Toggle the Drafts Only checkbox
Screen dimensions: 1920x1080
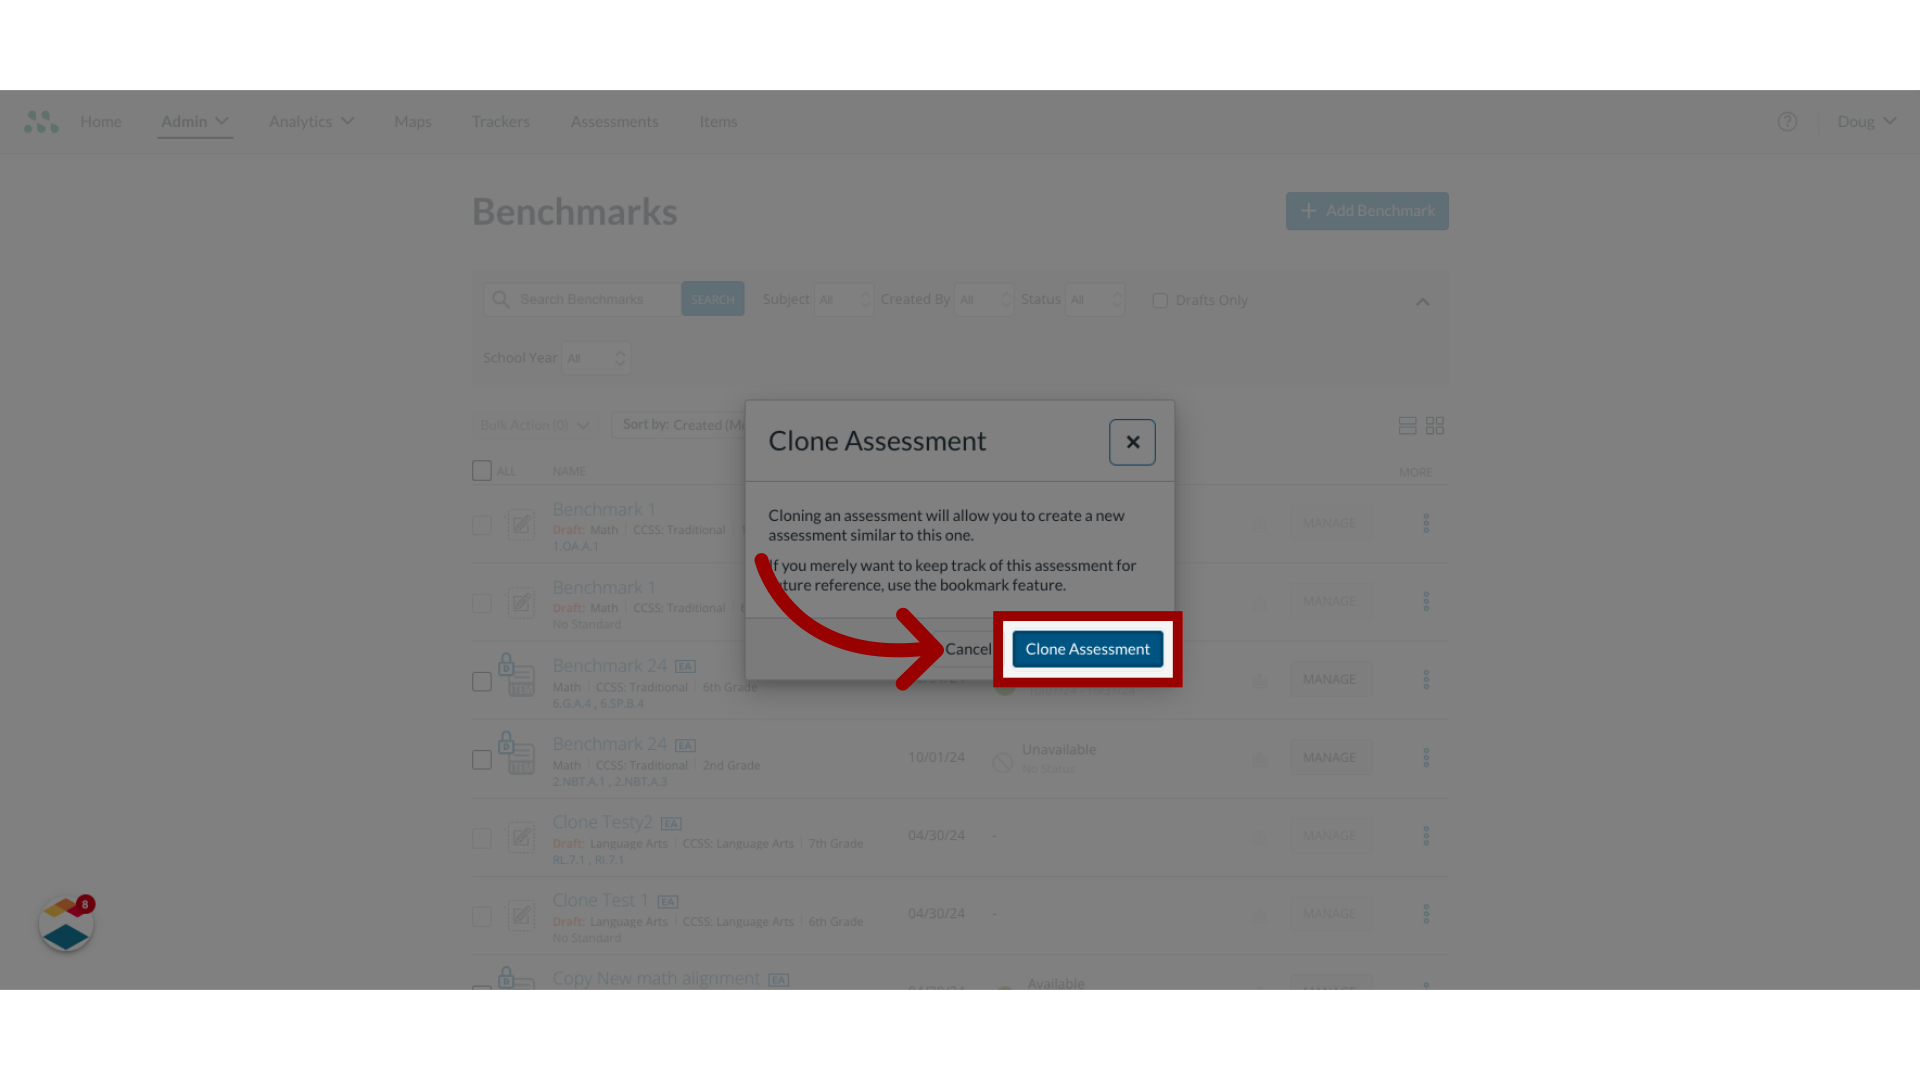[x=1160, y=299]
